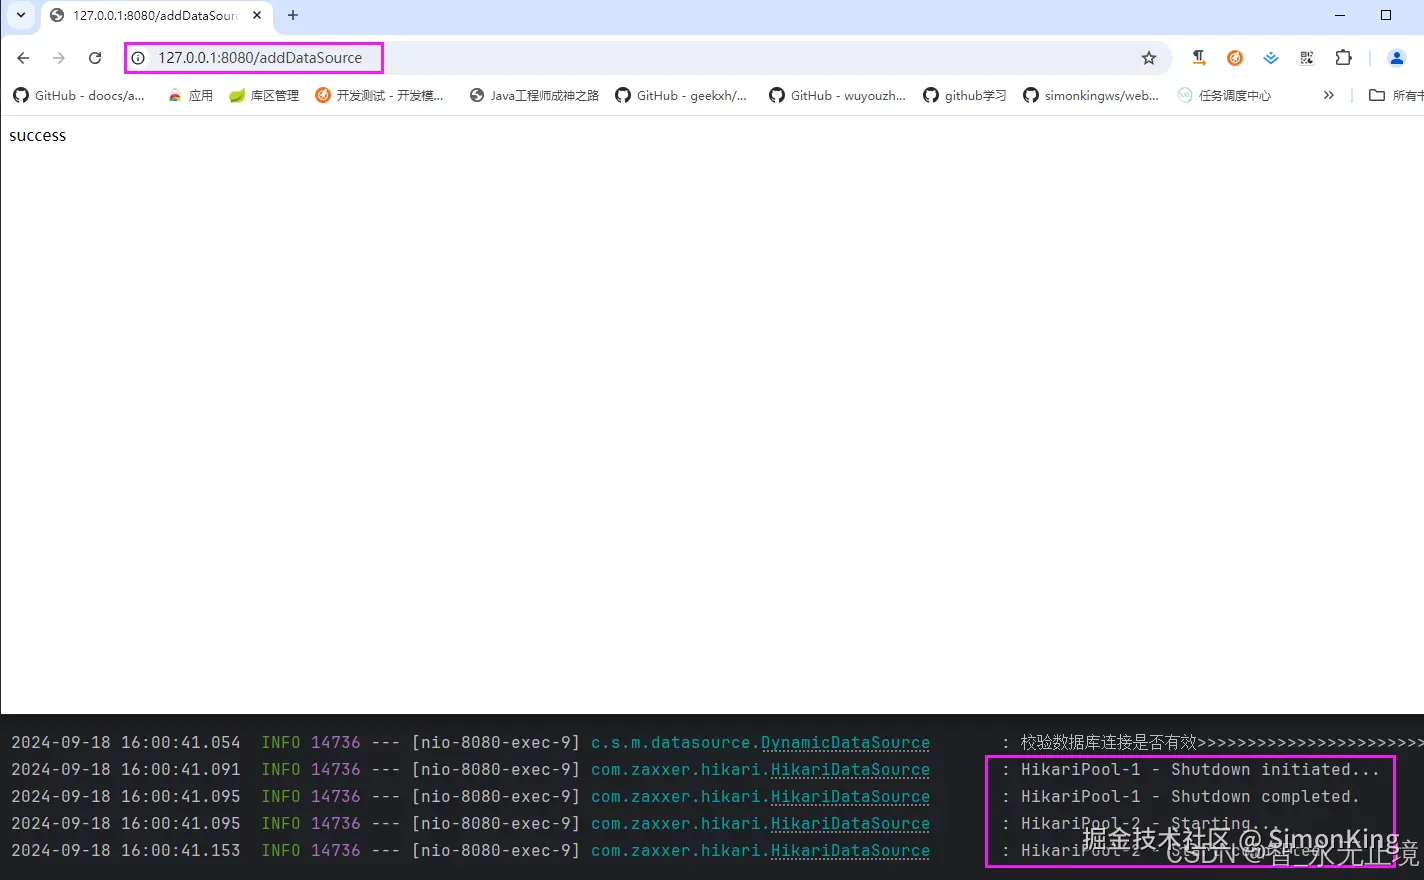Open a new tab with plus button
The image size is (1424, 880).
[x=293, y=16]
